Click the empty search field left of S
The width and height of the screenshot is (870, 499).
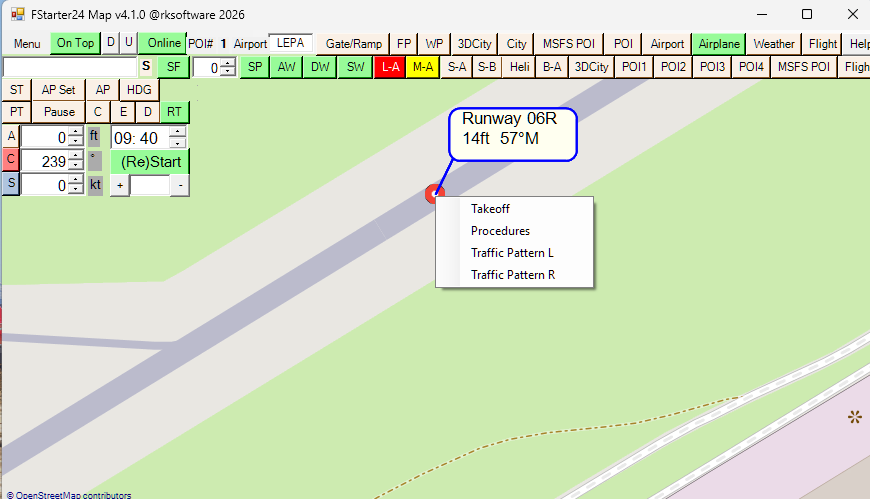pos(70,67)
